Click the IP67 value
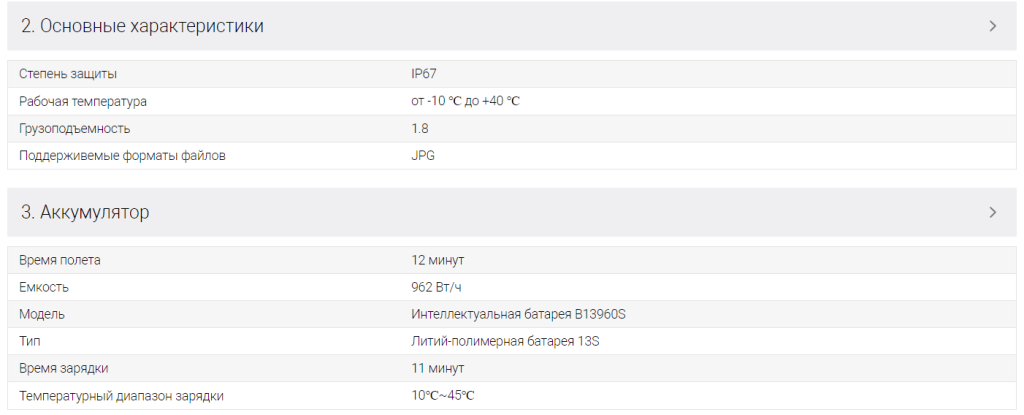Viewport: 1024px width, 415px height. tap(424, 74)
